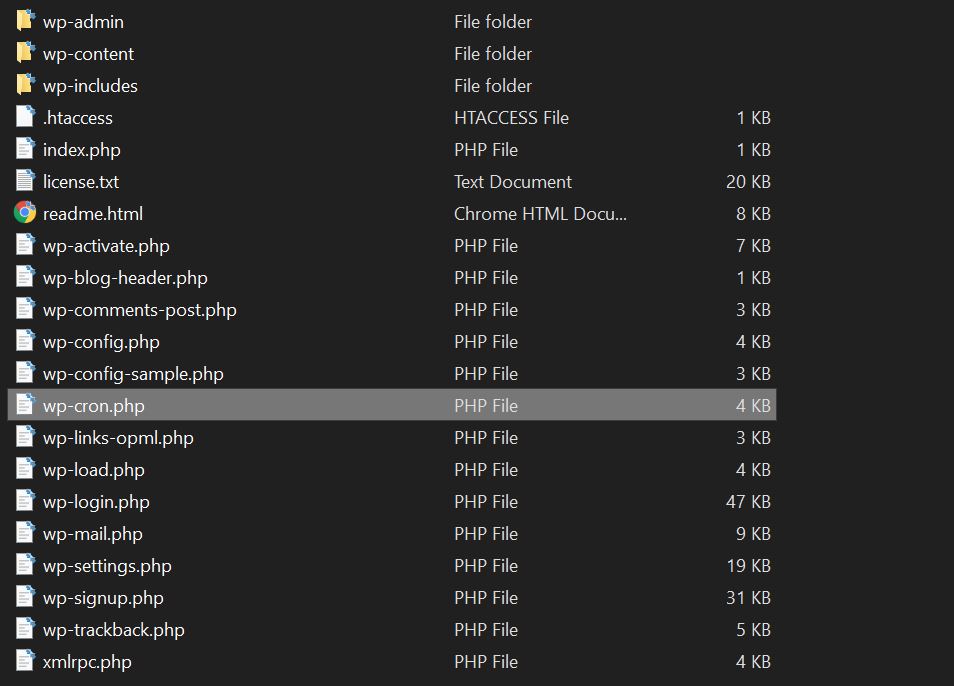Screen dimensions: 954x686
Task: Click the 5 KB size of wp-trackback.php
Action: 753,630
